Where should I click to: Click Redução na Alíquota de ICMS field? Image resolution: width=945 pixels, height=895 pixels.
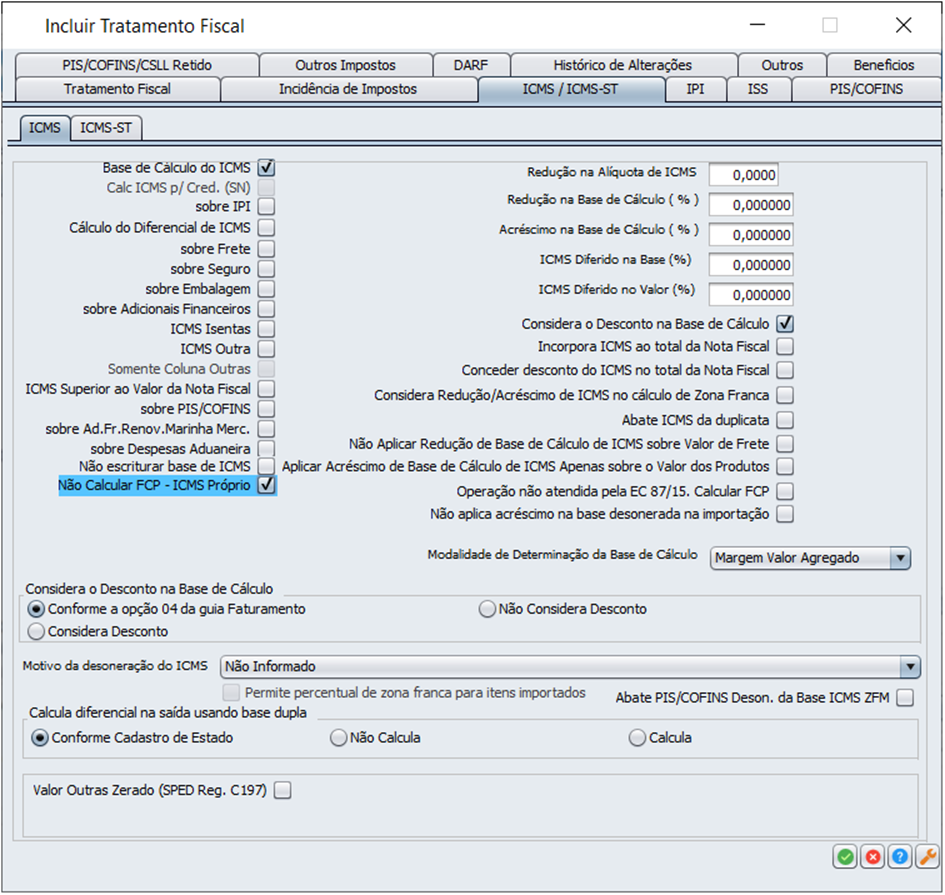click(x=743, y=175)
